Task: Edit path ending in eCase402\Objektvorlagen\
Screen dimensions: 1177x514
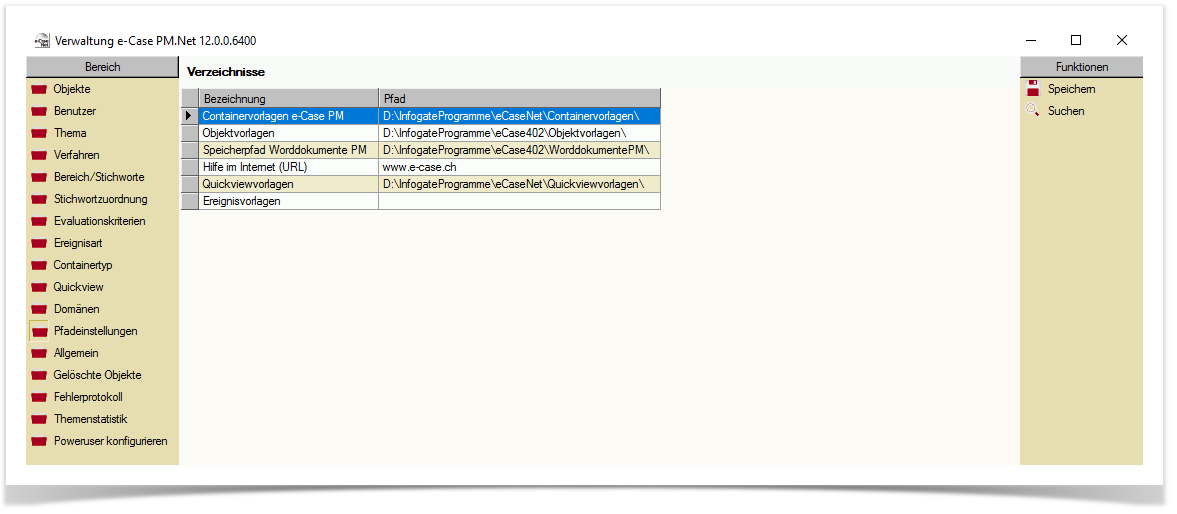Action: (519, 133)
